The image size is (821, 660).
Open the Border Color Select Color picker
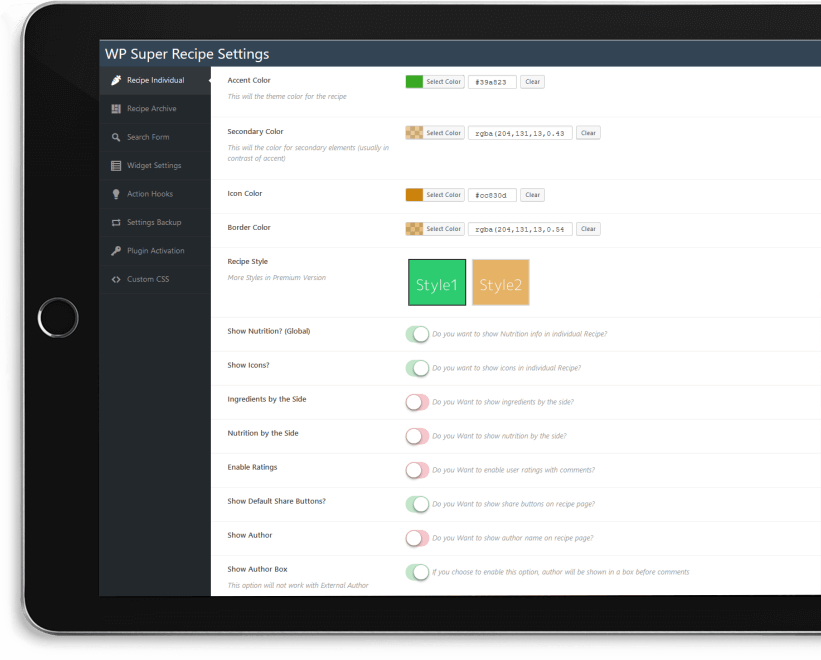click(443, 229)
